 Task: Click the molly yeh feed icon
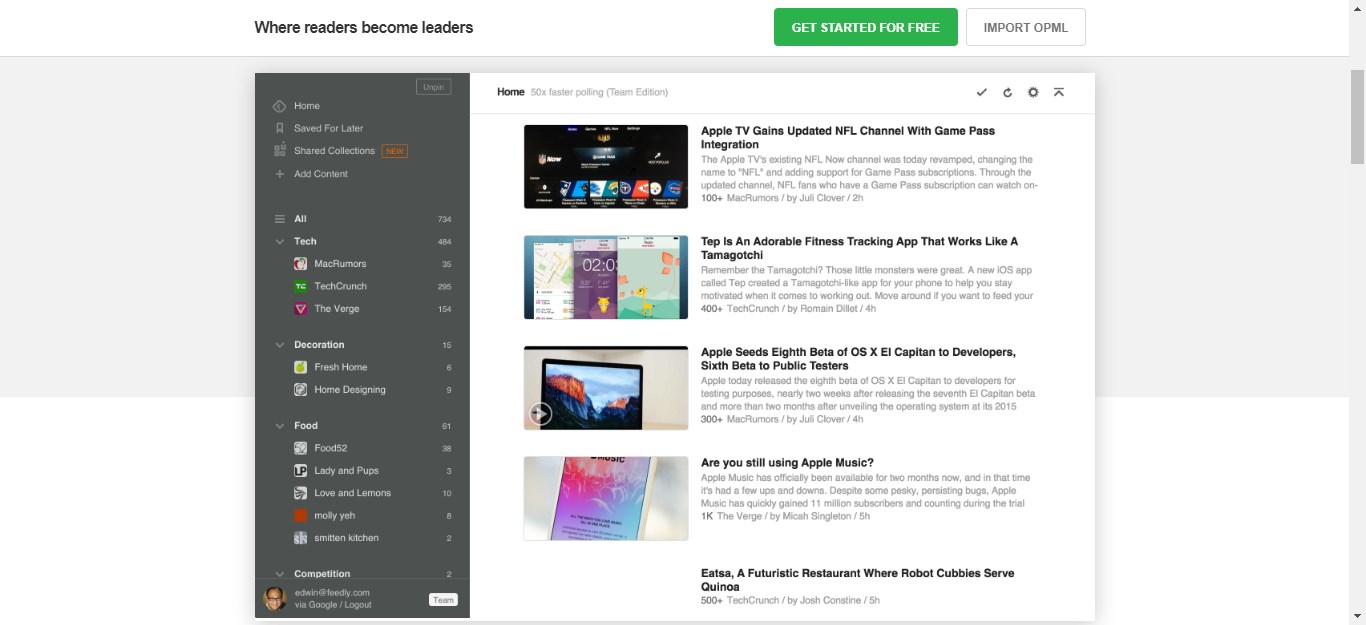301,516
